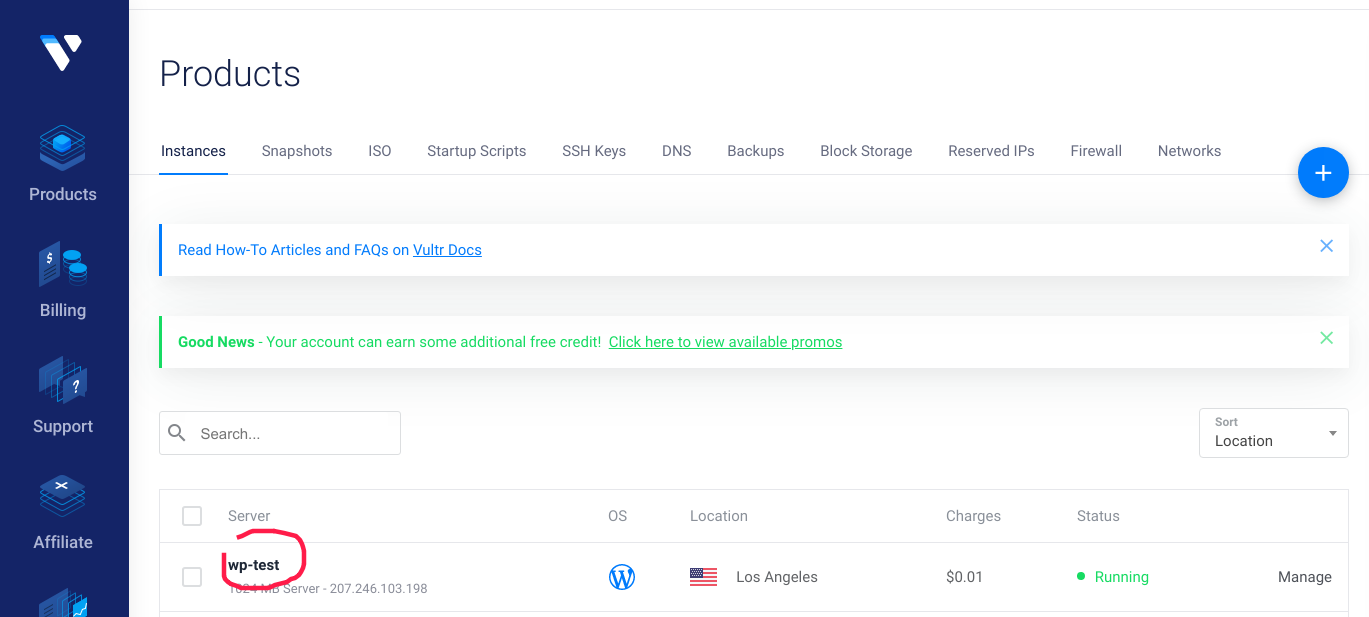This screenshot has width=1369, height=617.
Task: Dismiss the Good News promo banner
Action: tap(1326, 338)
